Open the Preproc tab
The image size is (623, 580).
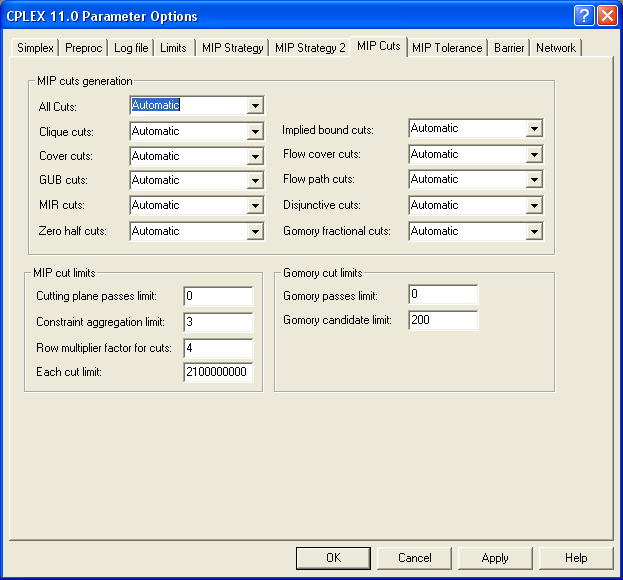[83, 48]
